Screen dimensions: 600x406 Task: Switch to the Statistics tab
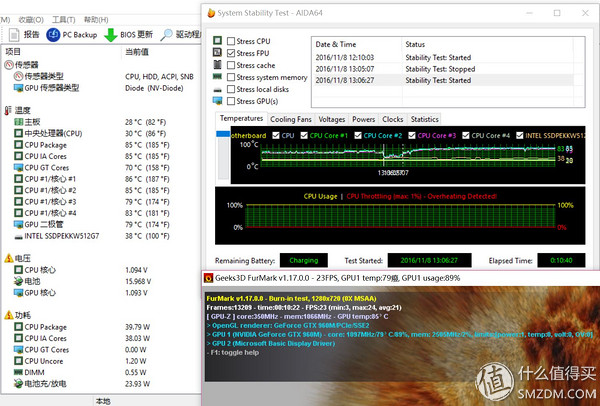tap(424, 119)
